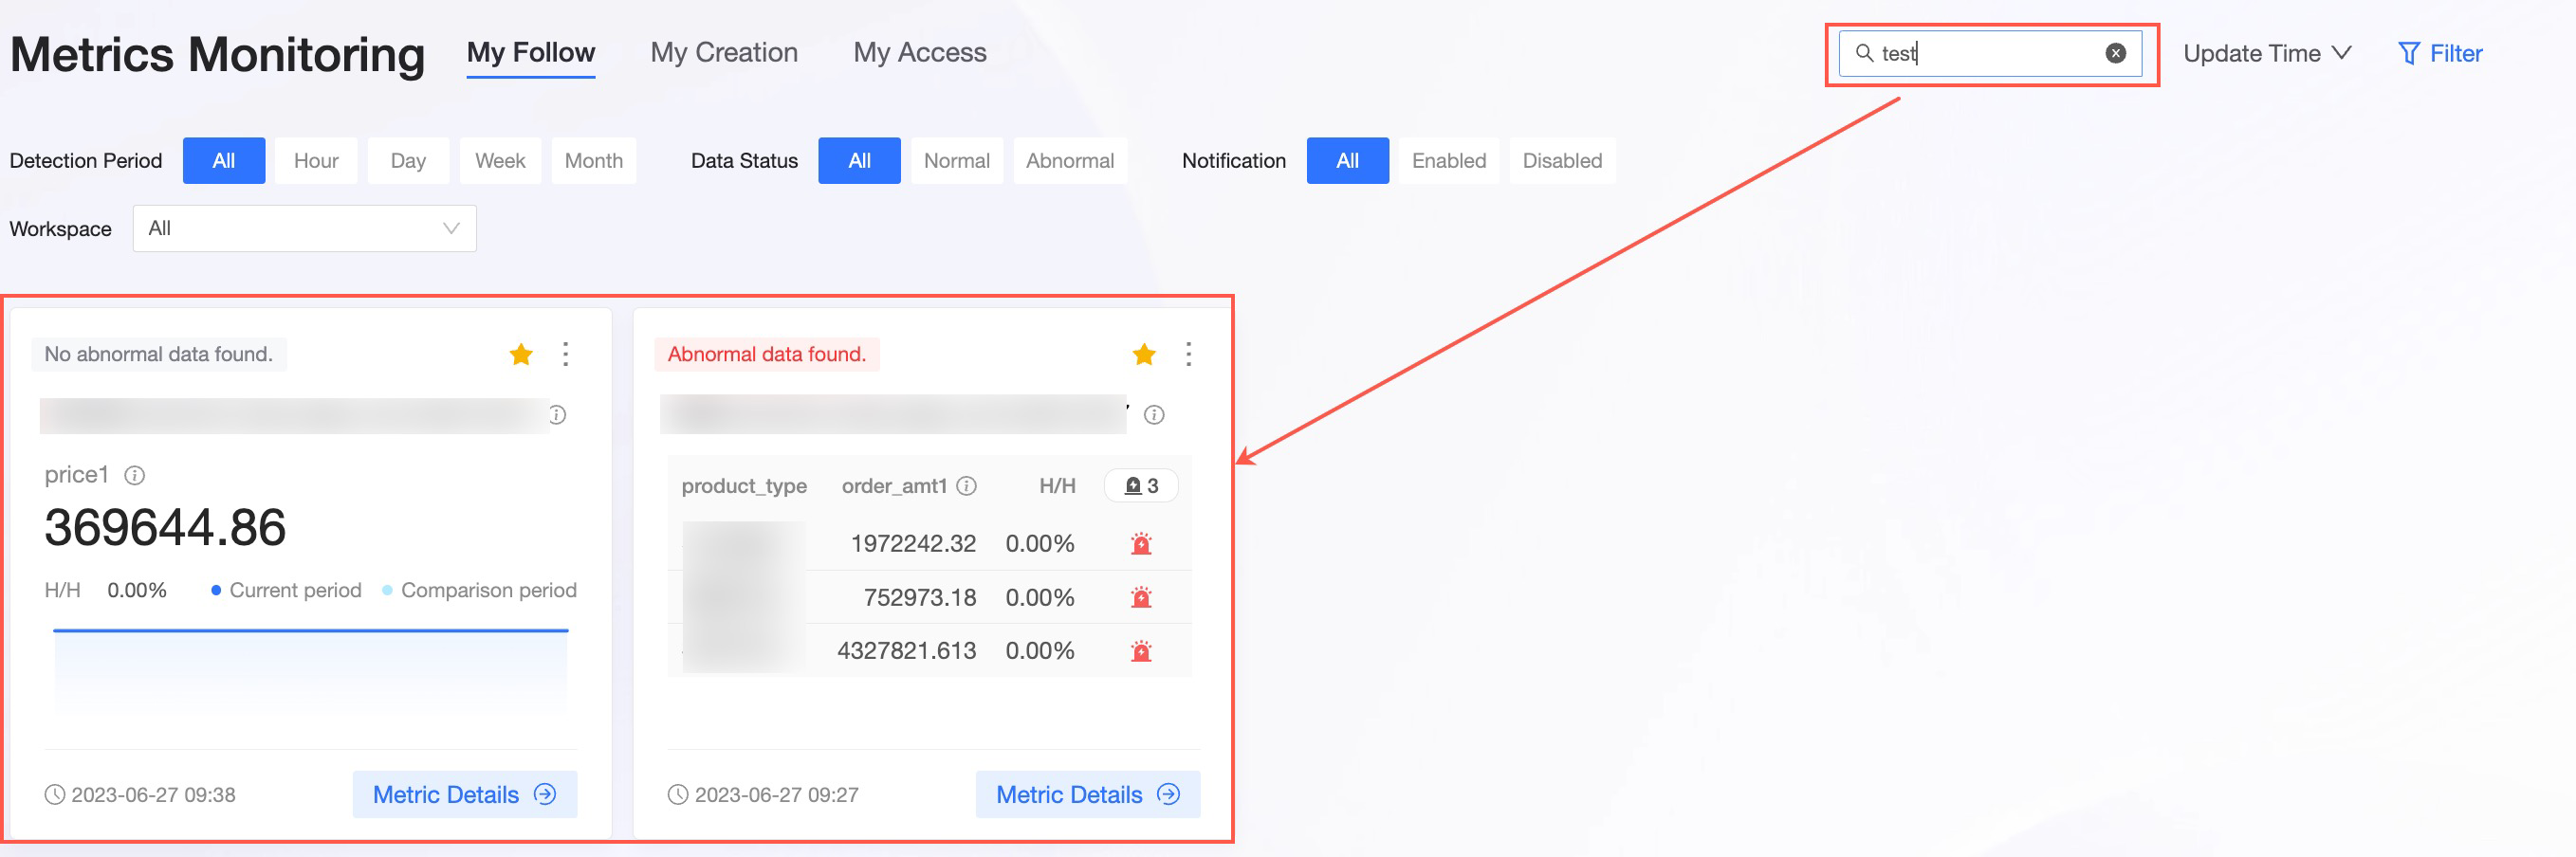Click the 1972242.32 table cell
Image resolution: width=2576 pixels, height=857 pixels.
pyautogui.click(x=913, y=544)
